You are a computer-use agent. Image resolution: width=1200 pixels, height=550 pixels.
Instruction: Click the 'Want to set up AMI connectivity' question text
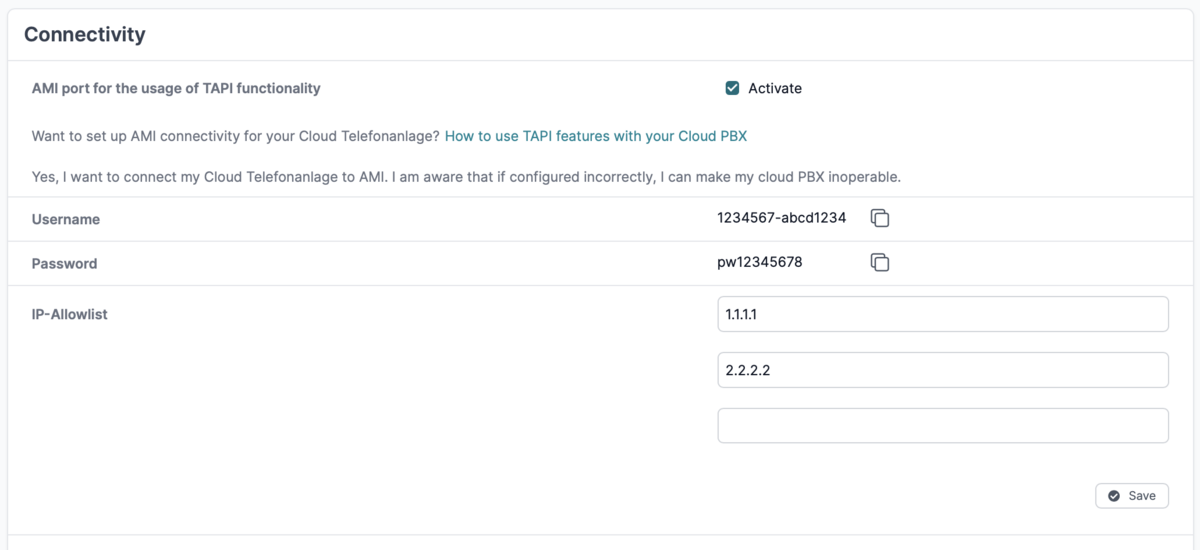[236, 136]
